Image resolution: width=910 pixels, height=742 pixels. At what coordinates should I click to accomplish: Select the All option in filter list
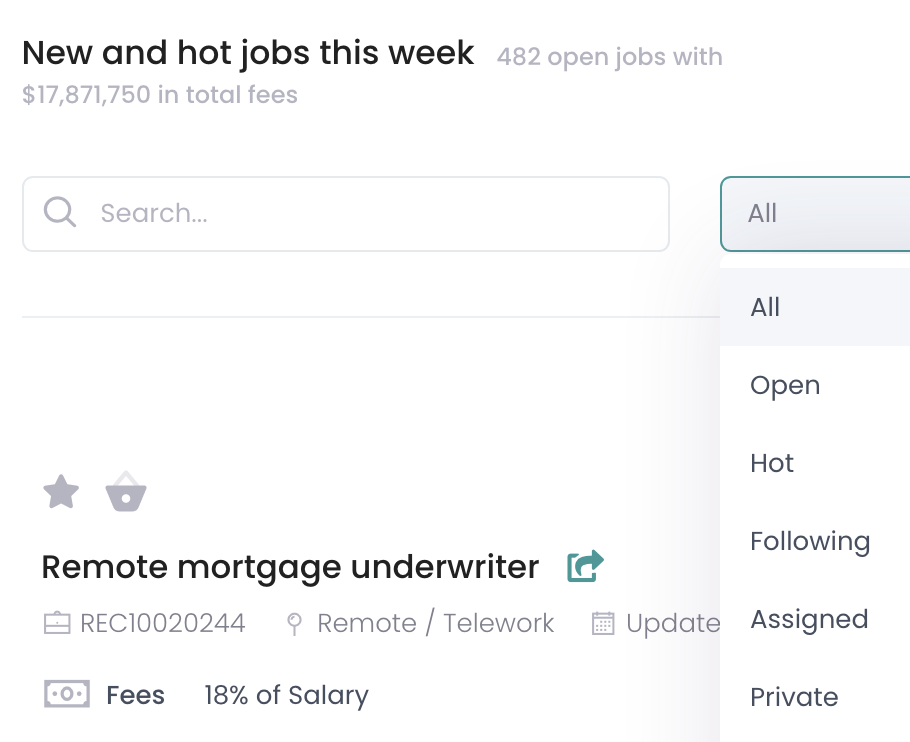click(x=766, y=307)
